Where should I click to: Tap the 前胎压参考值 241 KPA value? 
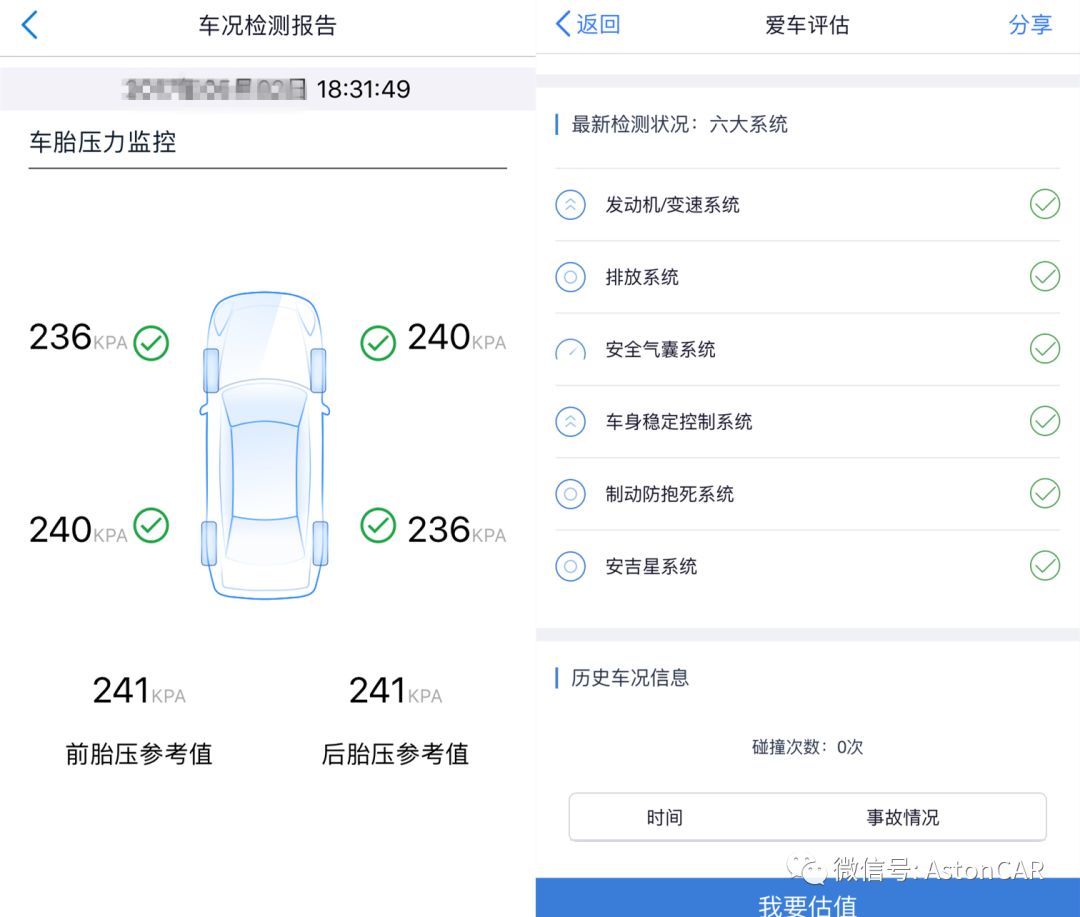click(138, 690)
